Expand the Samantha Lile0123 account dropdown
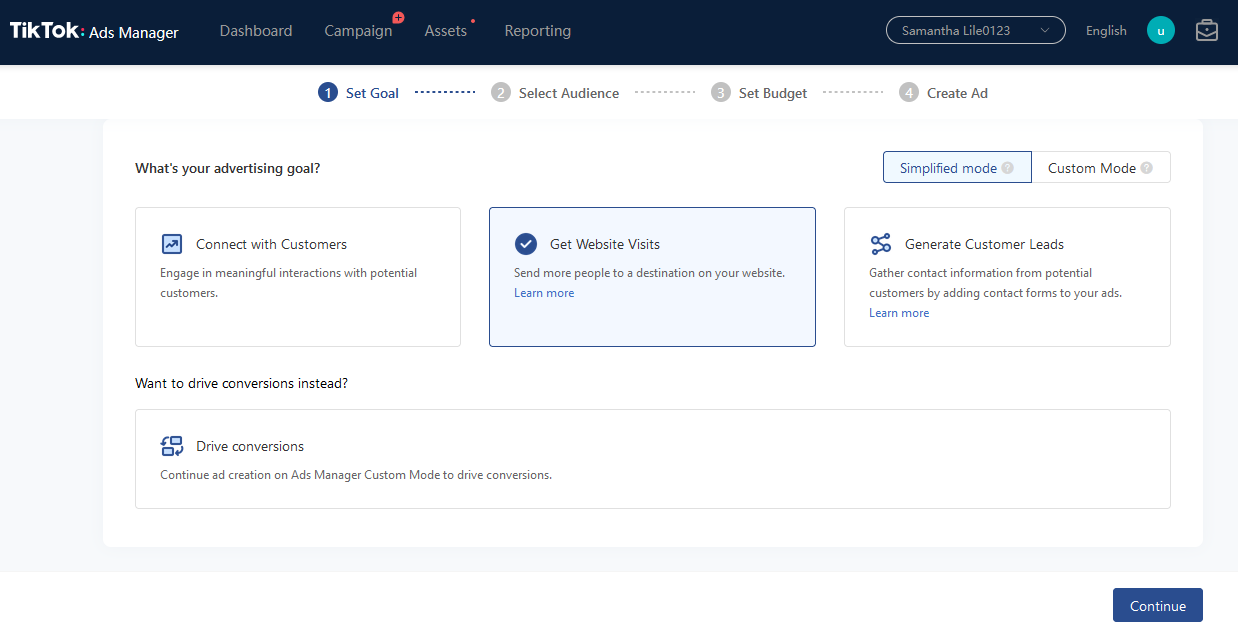The height and width of the screenshot is (628, 1238). pyautogui.click(x=975, y=30)
